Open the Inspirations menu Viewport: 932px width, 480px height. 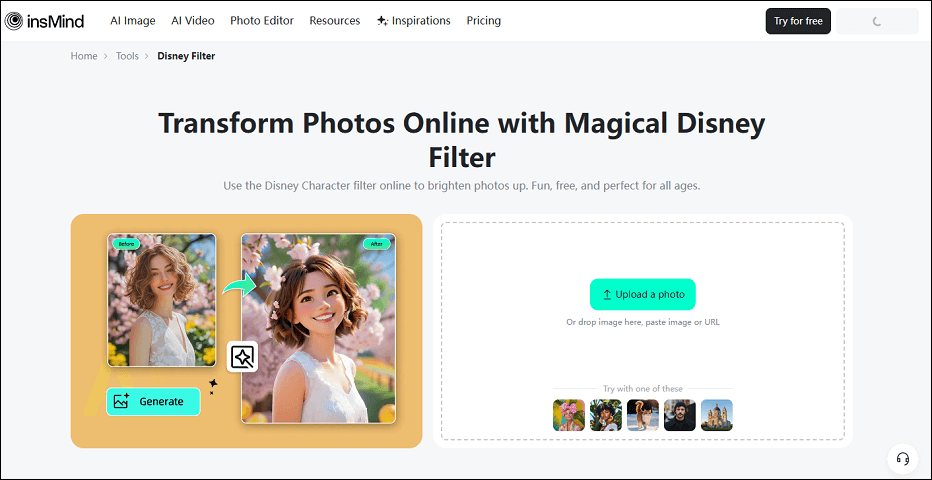(x=414, y=21)
